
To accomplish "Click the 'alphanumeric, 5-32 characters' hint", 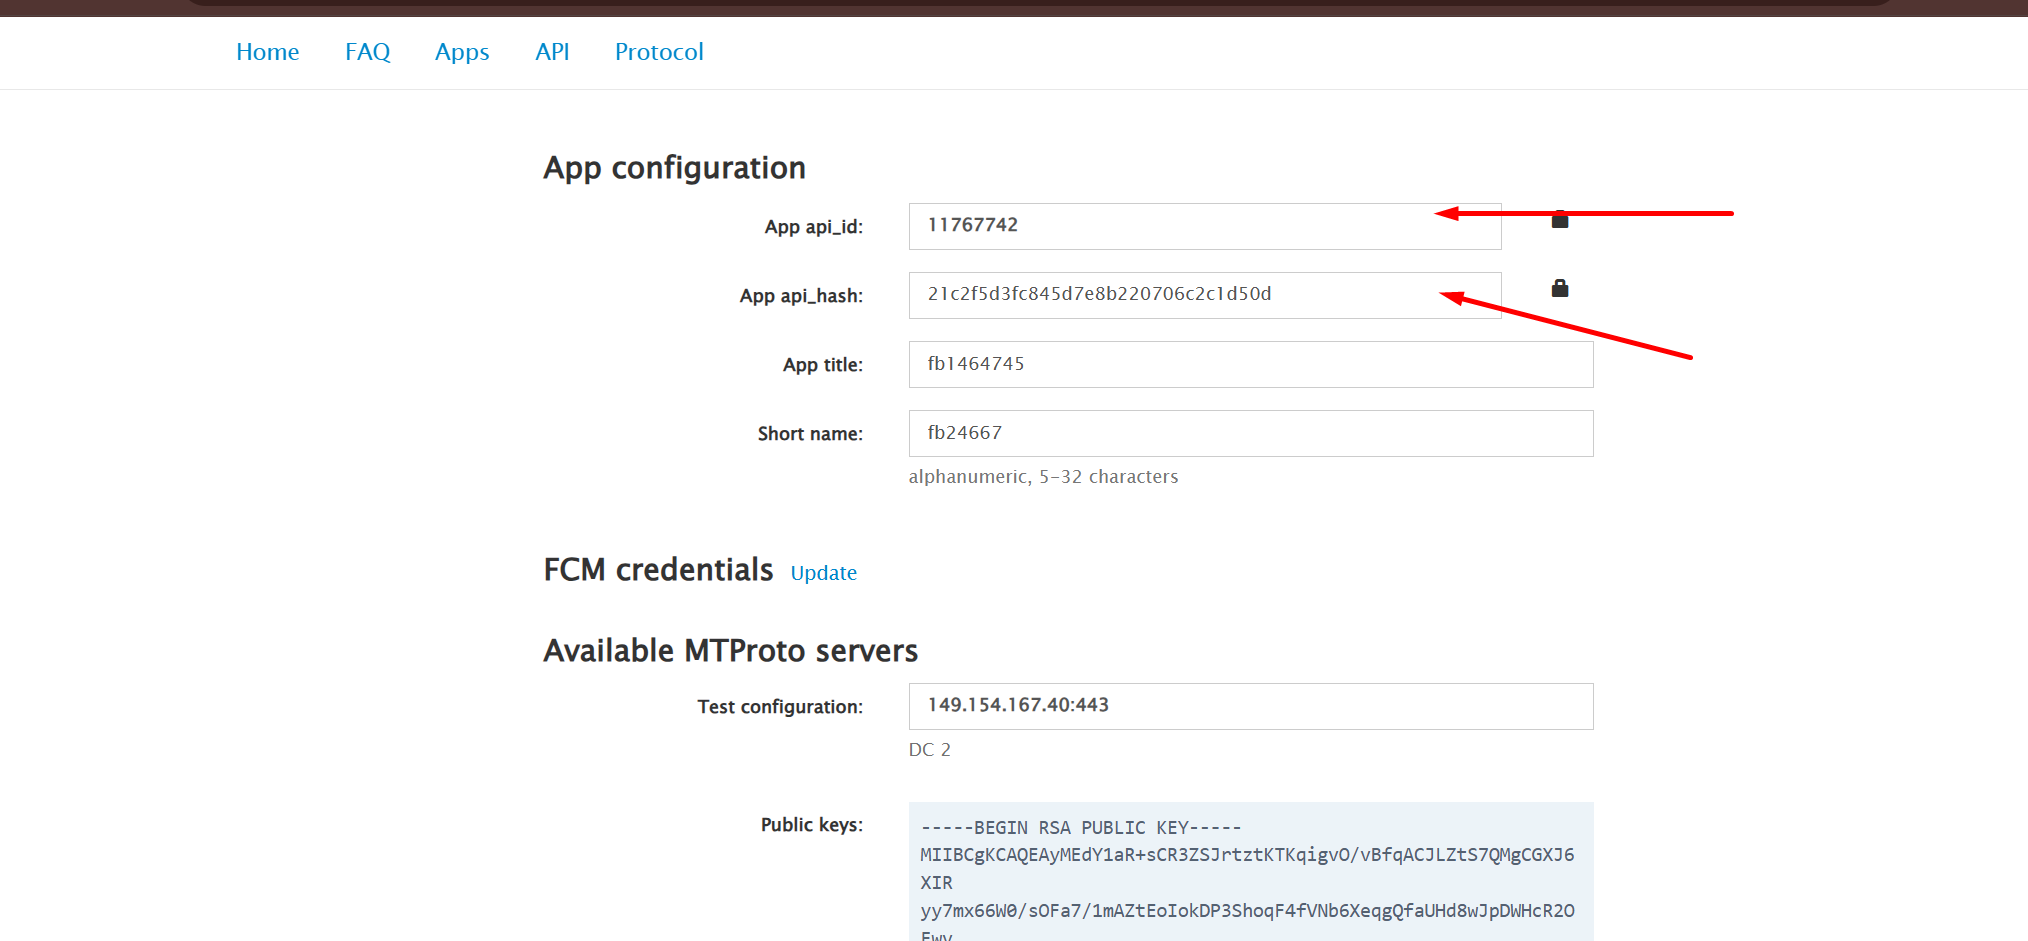I will click(x=1043, y=477).
